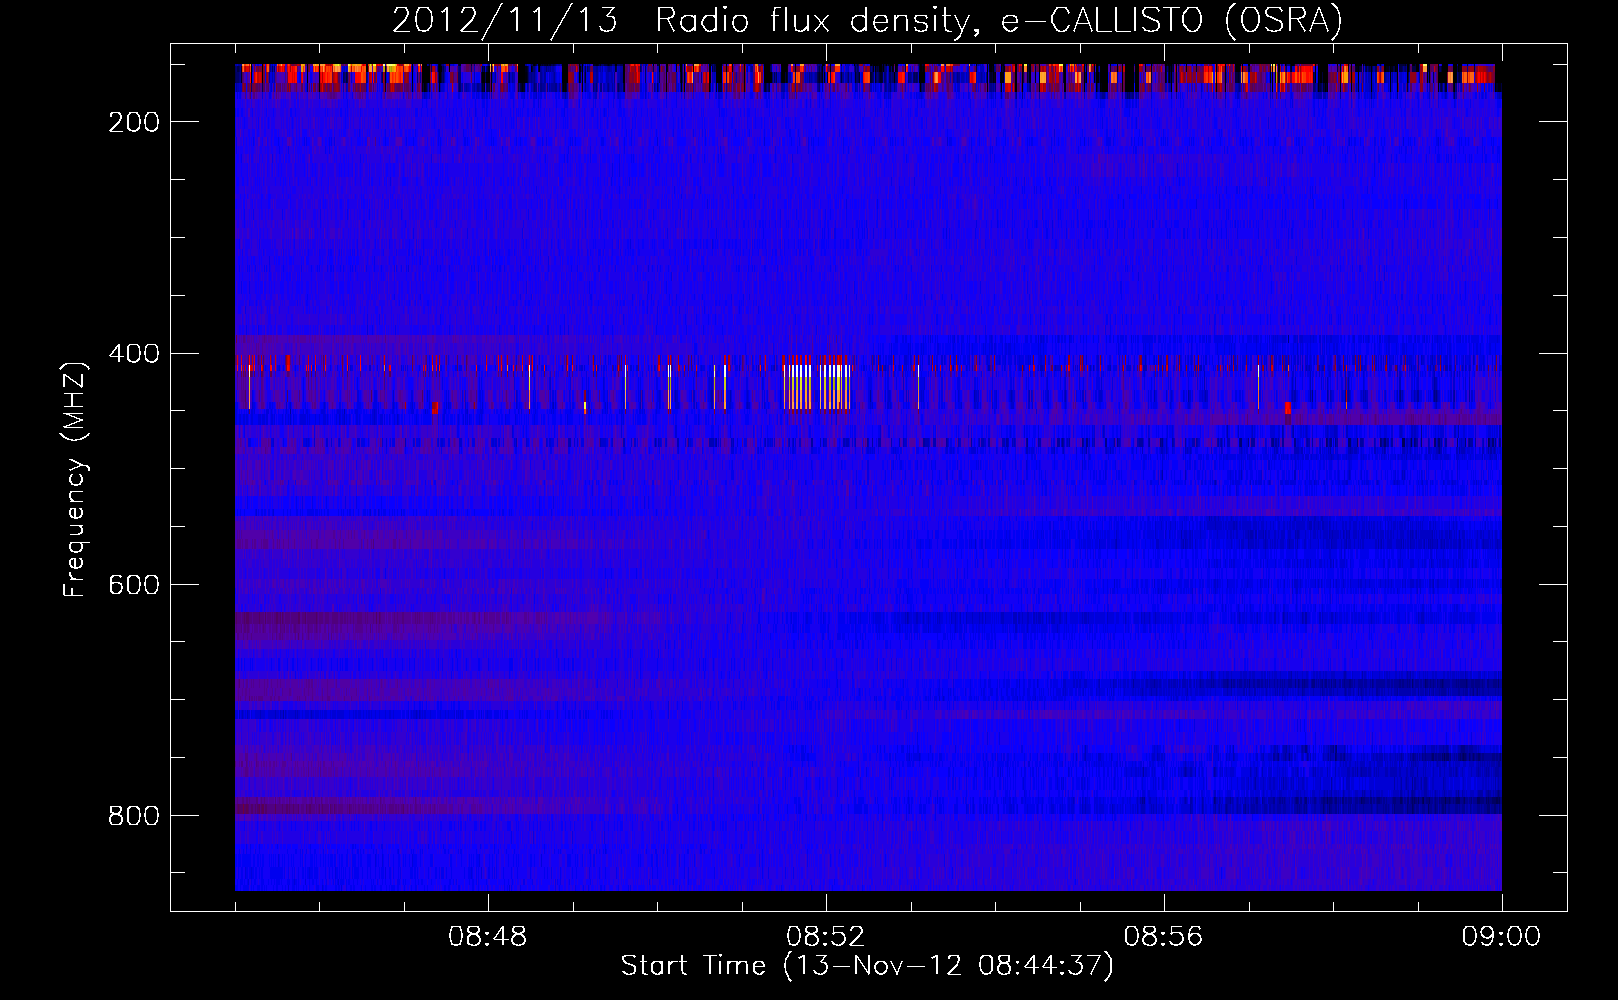Click the 08:52 time tick label
This screenshot has width=1618, height=1000.
(x=826, y=937)
